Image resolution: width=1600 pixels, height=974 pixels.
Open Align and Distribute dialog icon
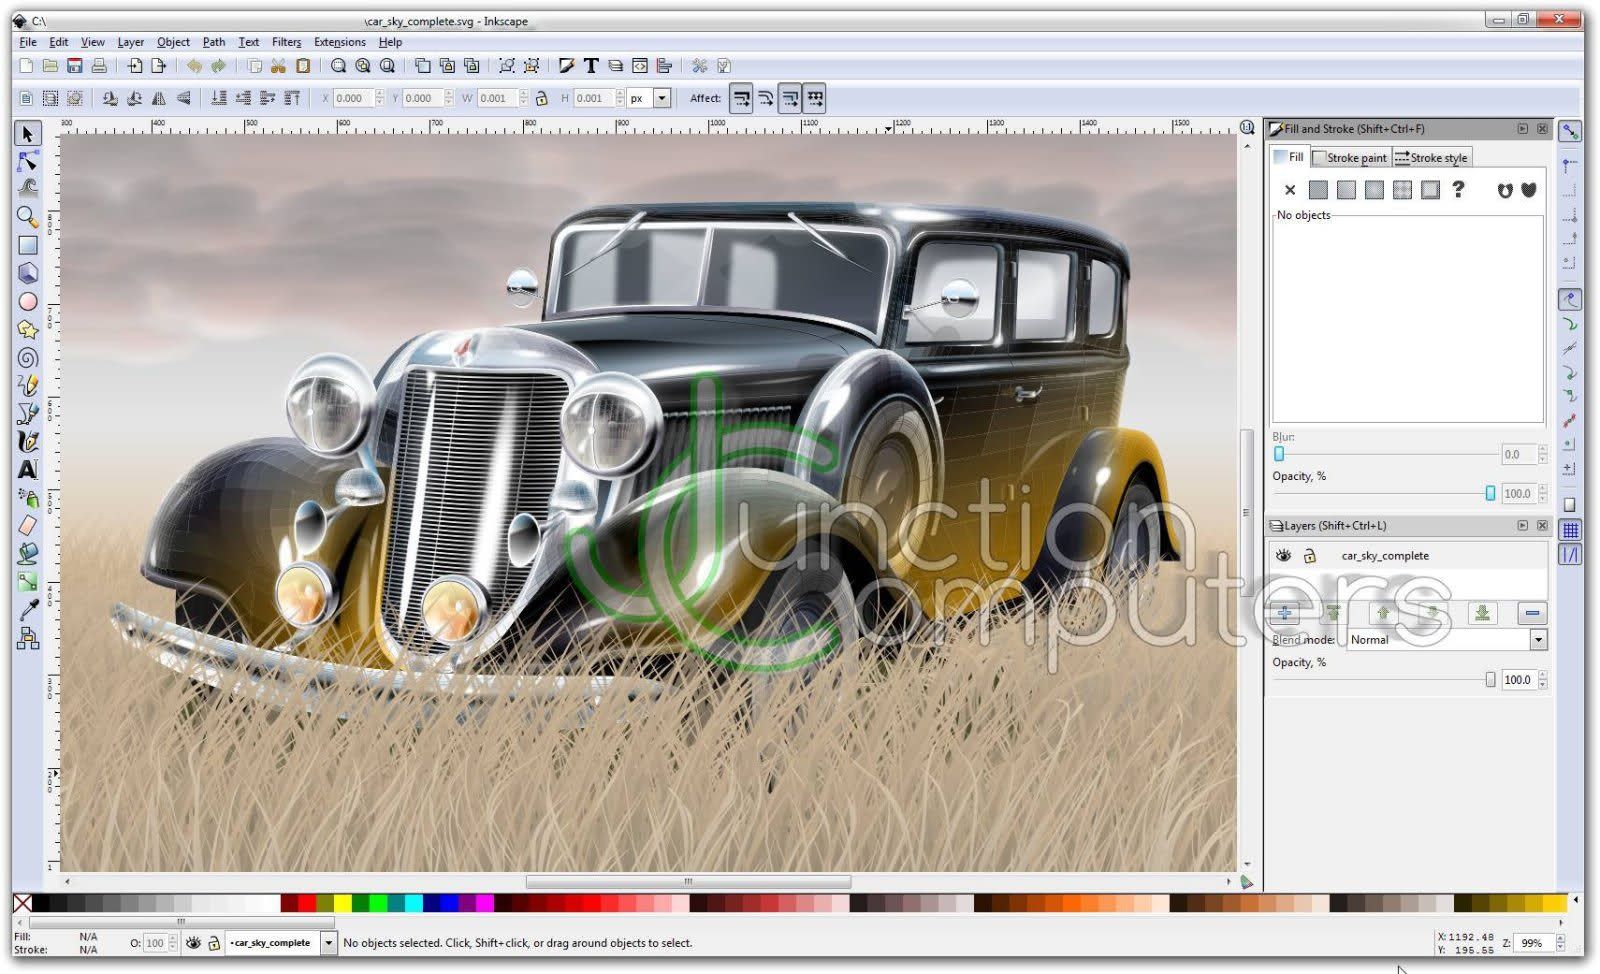(664, 66)
